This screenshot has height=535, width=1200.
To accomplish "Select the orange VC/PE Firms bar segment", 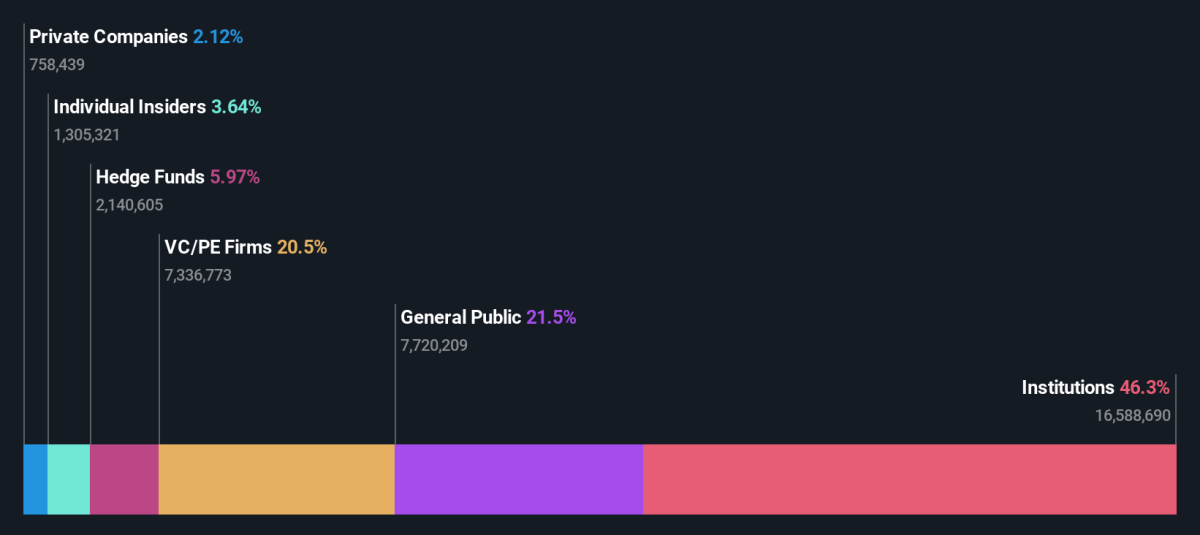I will [x=276, y=479].
